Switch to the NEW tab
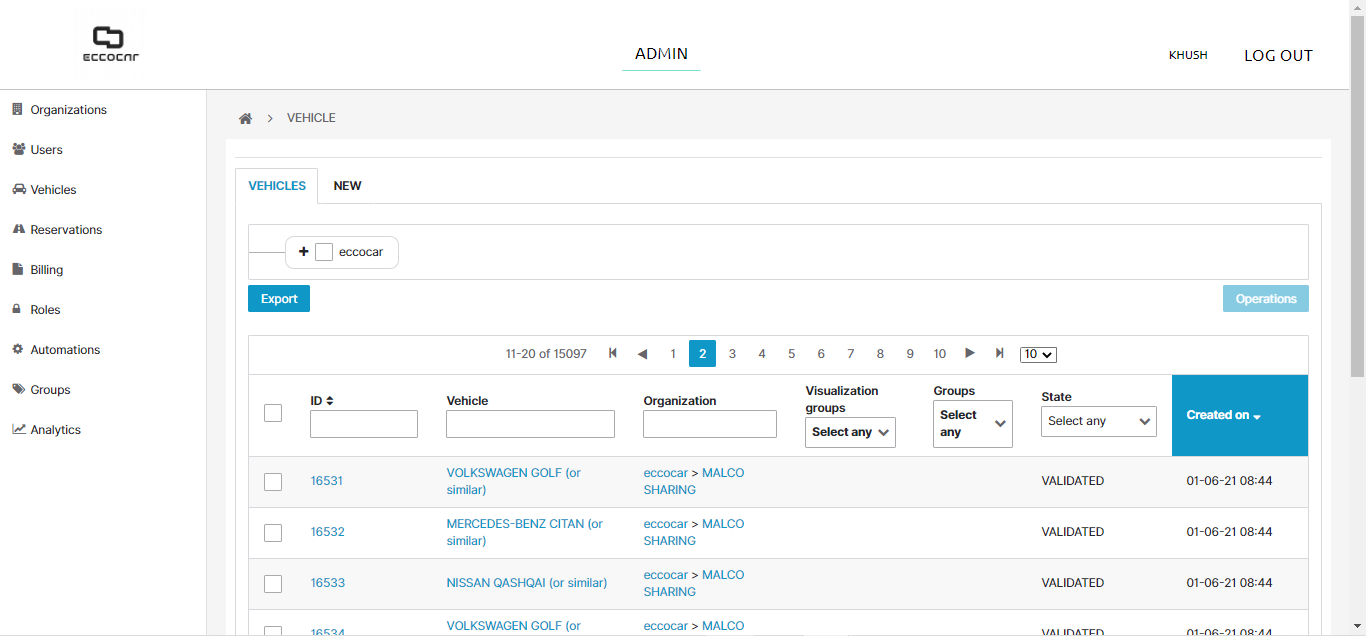The width and height of the screenshot is (1366, 636). click(347, 186)
